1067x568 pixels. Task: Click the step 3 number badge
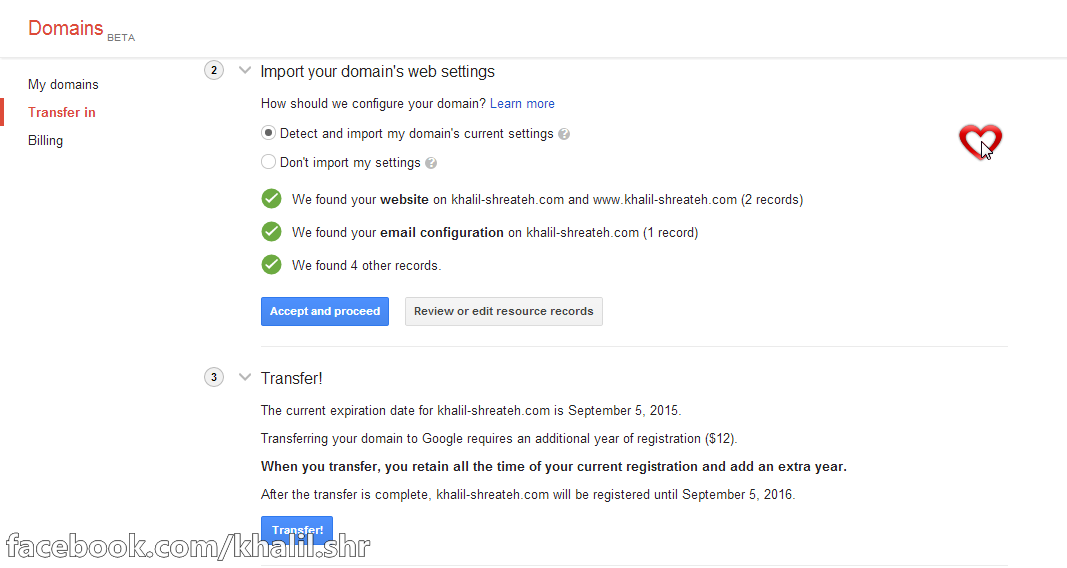[x=213, y=377]
